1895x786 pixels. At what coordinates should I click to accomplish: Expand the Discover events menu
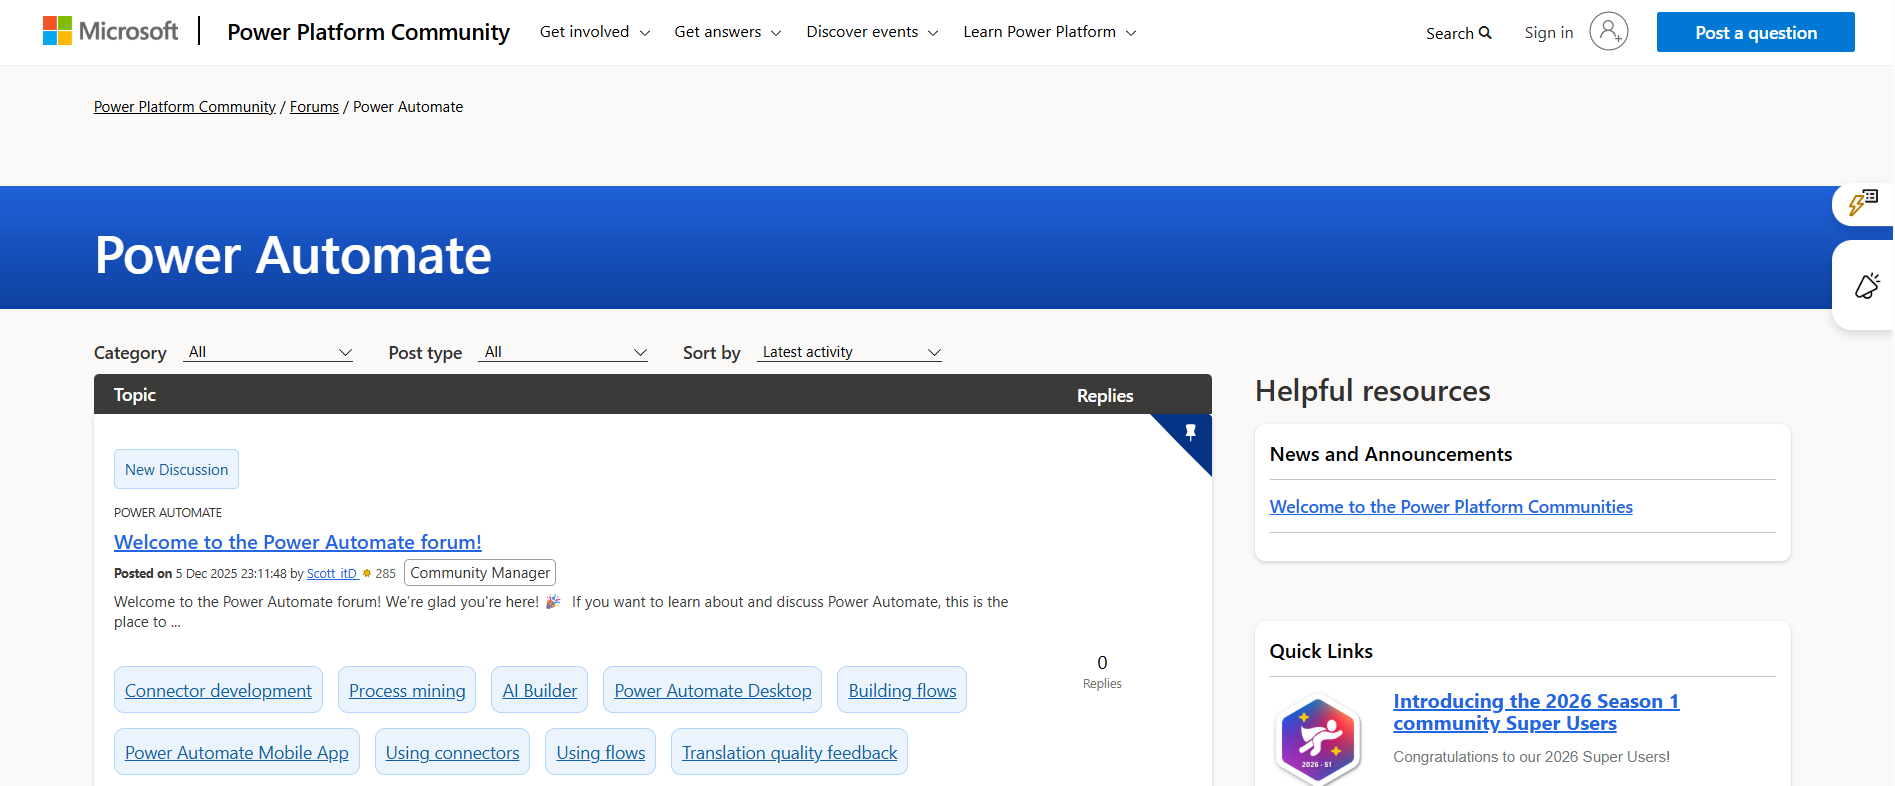(872, 32)
